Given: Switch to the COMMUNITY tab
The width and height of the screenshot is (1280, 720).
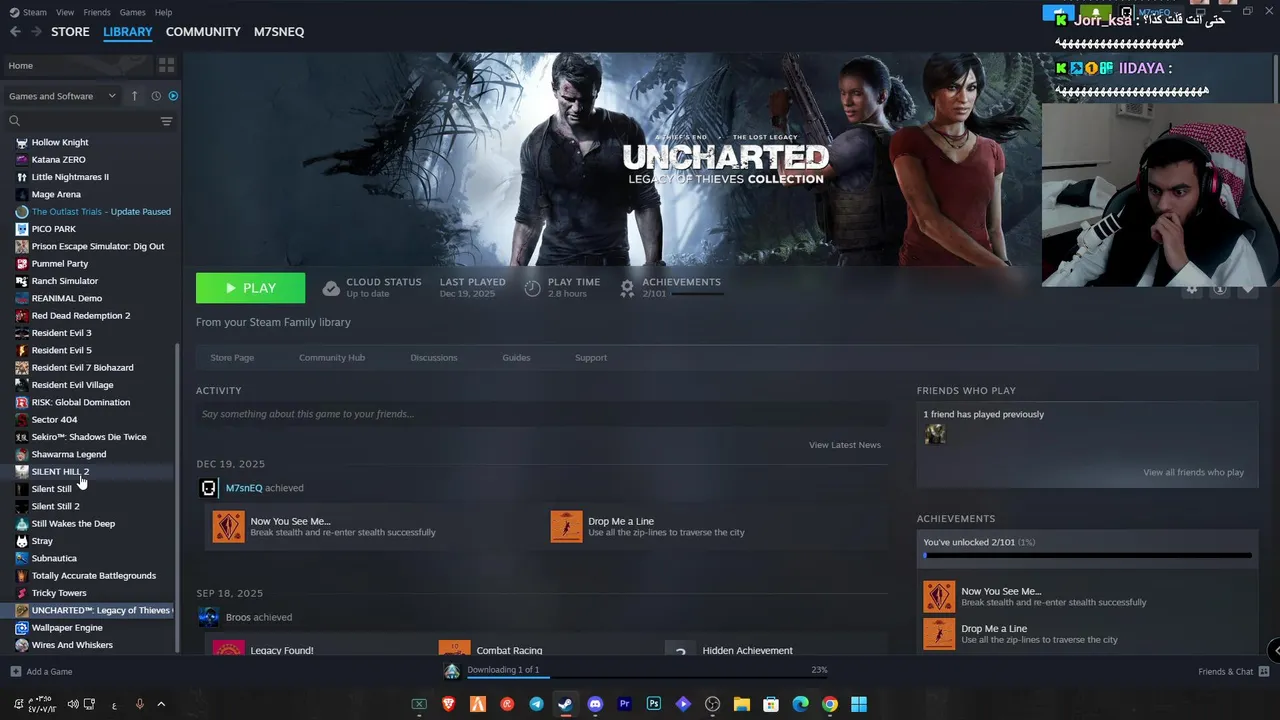Looking at the screenshot, I should pyautogui.click(x=203, y=32).
